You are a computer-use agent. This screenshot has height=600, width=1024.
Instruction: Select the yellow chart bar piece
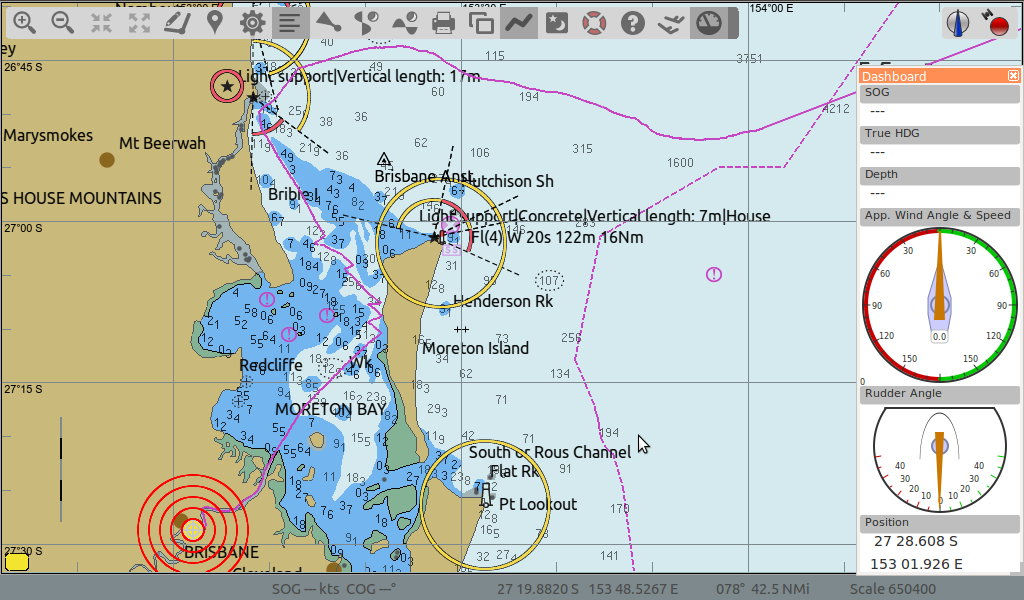[x=16, y=561]
